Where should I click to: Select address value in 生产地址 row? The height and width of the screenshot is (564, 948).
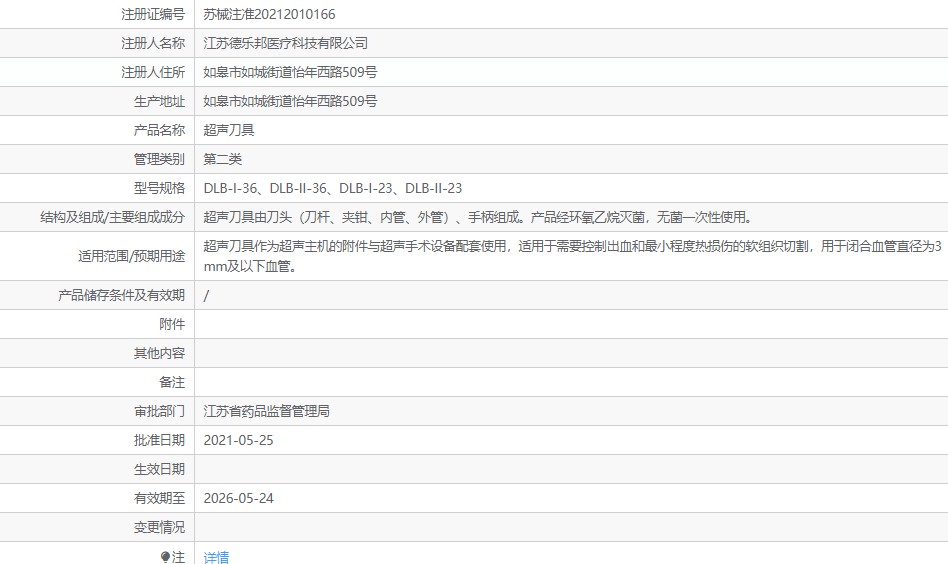coord(290,102)
